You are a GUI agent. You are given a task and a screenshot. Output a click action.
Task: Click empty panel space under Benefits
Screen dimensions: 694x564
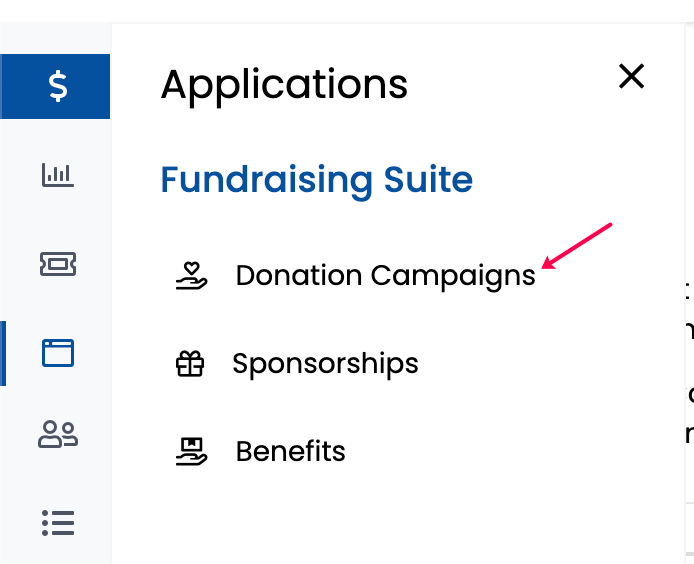[397, 518]
